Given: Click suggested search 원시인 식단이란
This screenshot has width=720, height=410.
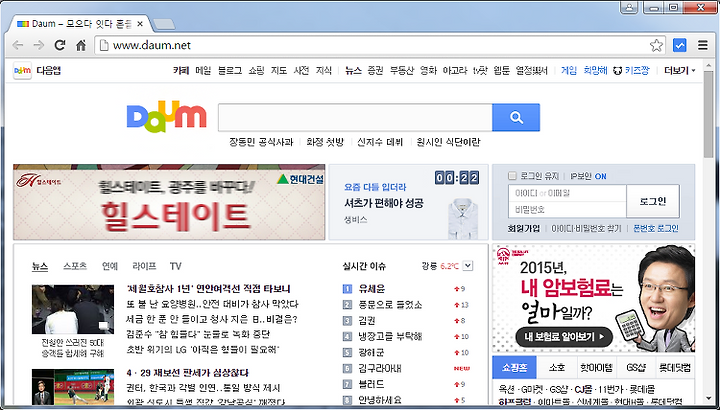Looking at the screenshot, I should (448, 142).
